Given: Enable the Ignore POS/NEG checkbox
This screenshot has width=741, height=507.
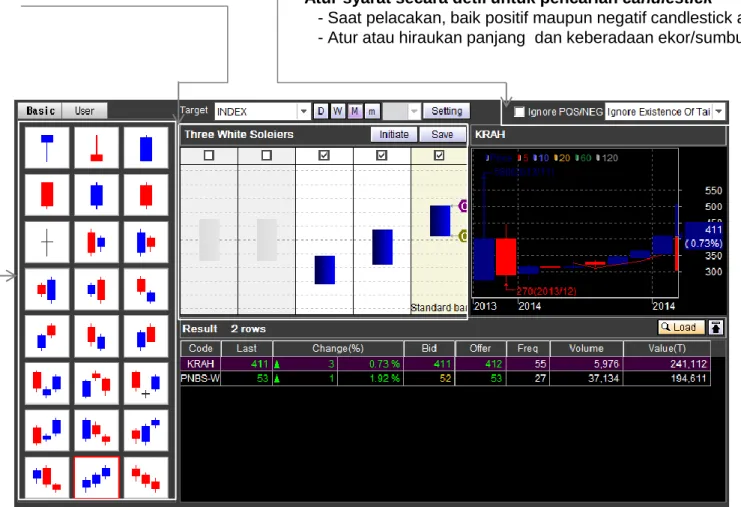Looking at the screenshot, I should 519,112.
